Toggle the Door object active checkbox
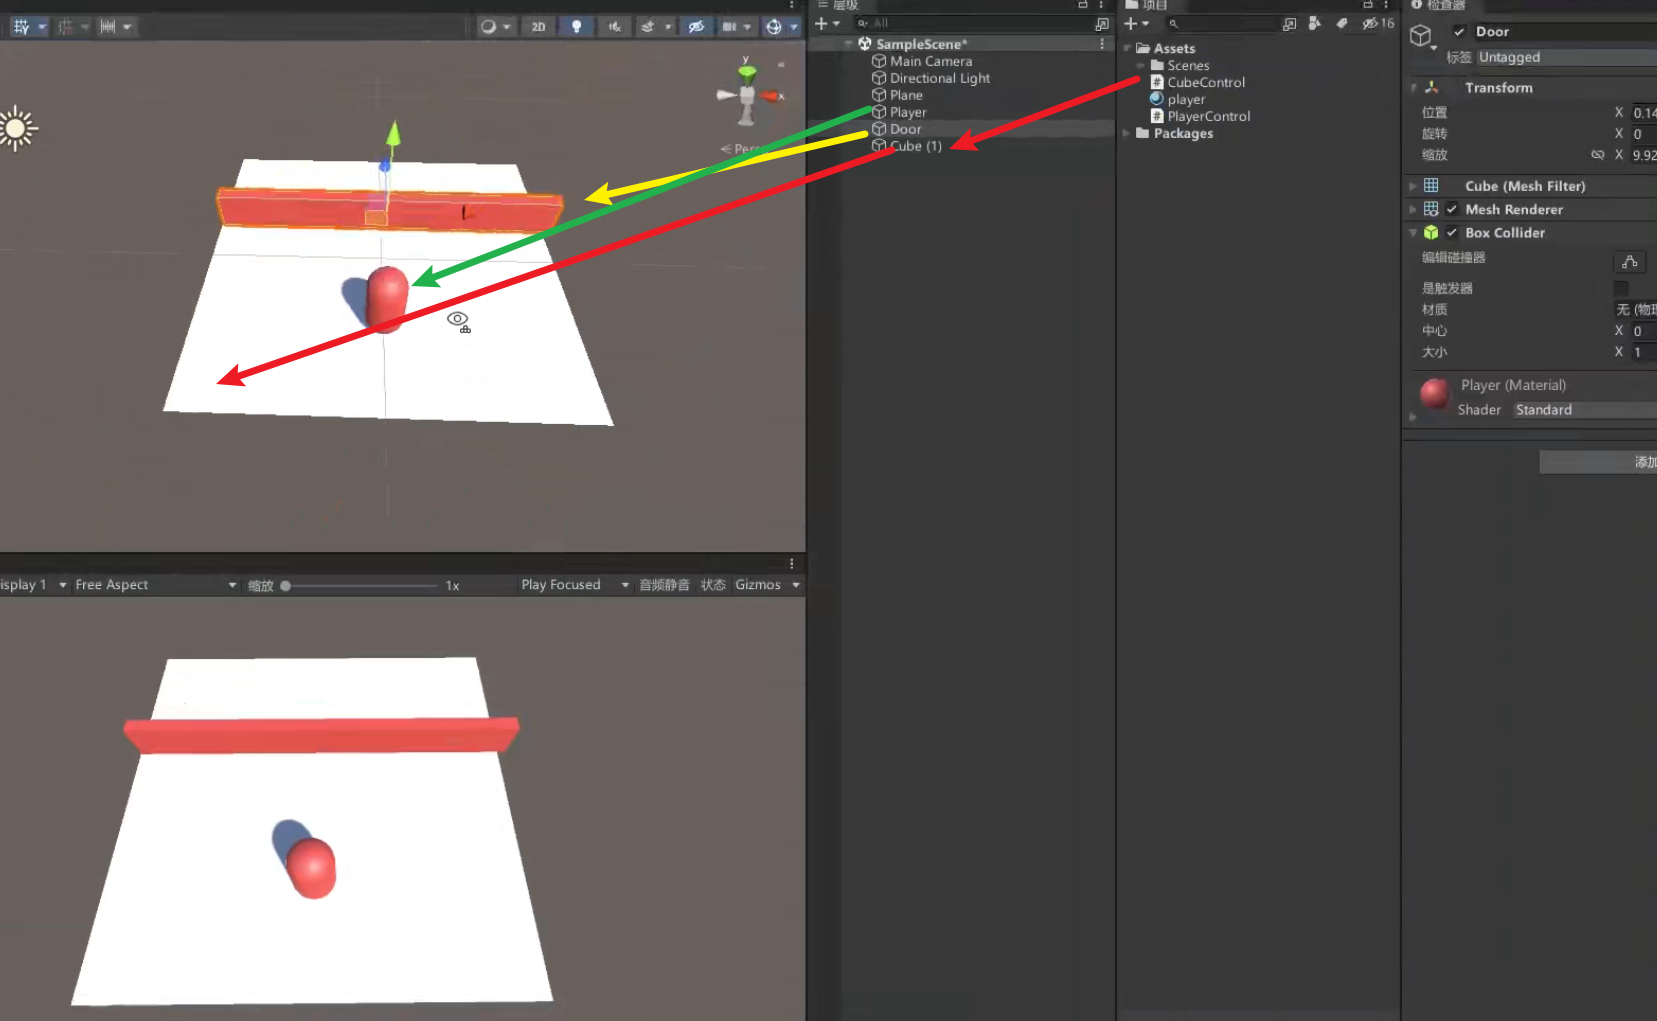Screen dimensions: 1657x1021 [x=1459, y=32]
